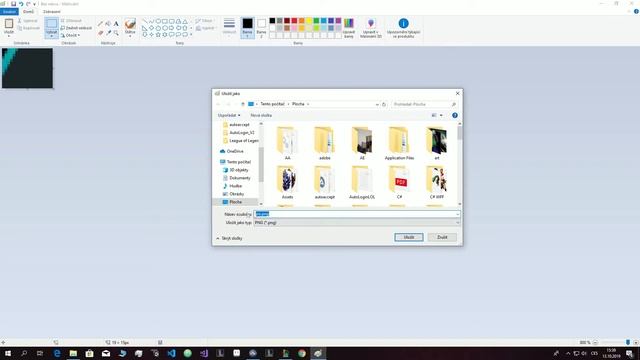640x360 pixels.
Task: Click the refresh icon beside address bar
Action: click(x=384, y=104)
